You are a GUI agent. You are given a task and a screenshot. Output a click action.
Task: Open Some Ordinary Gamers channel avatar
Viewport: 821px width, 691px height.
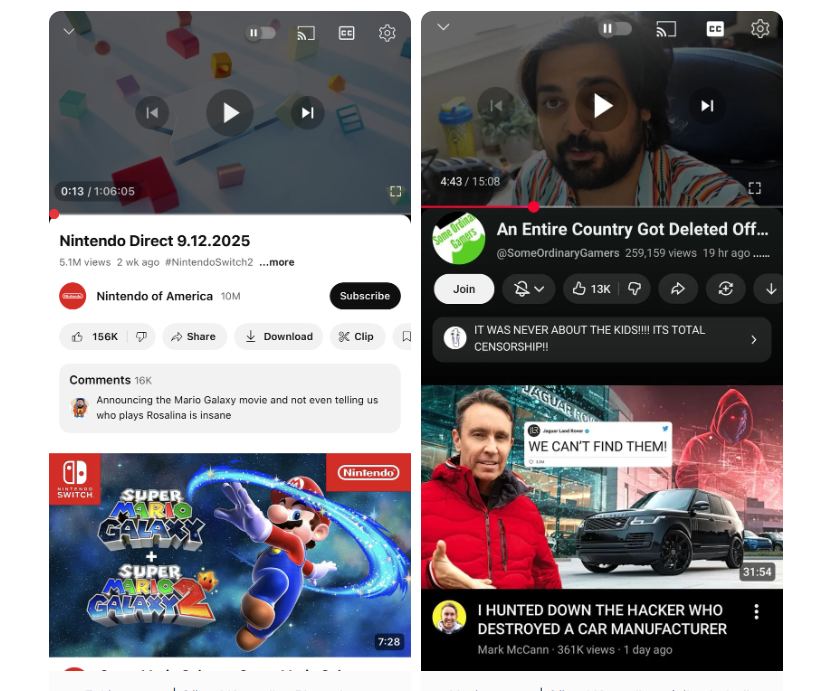pos(459,238)
